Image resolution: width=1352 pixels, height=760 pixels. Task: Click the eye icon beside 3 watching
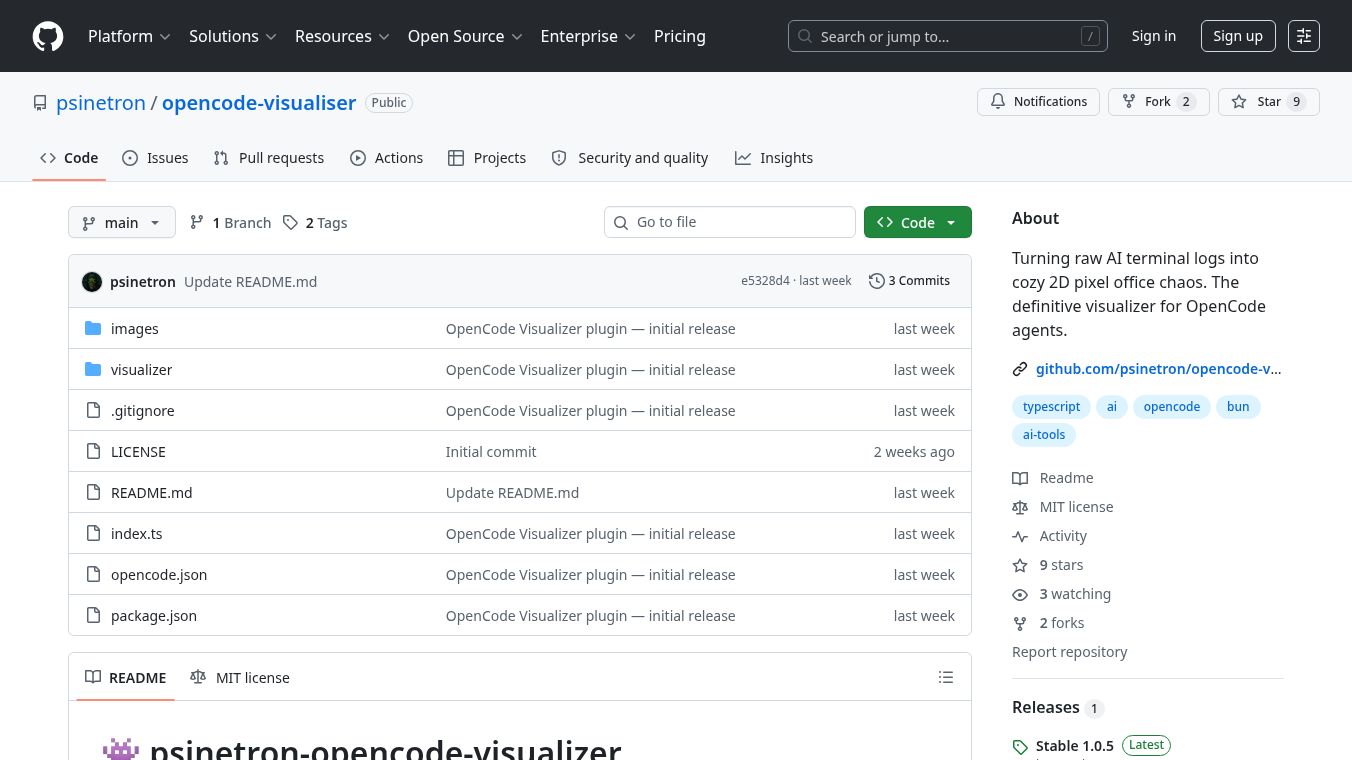click(x=1020, y=594)
